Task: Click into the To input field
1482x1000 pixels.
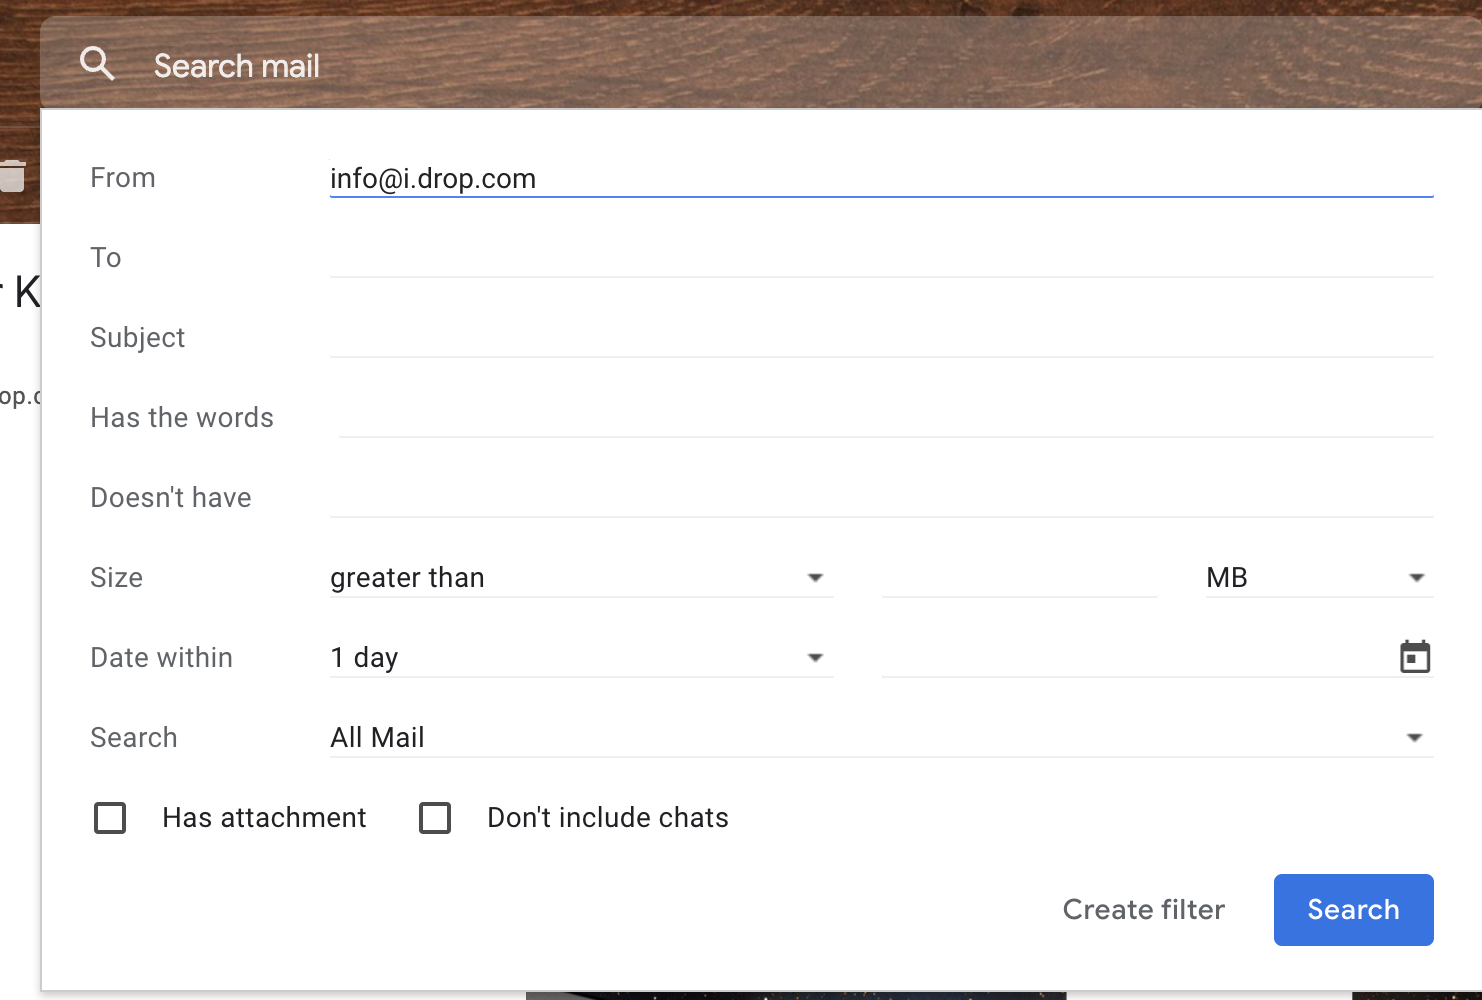Action: click(880, 258)
